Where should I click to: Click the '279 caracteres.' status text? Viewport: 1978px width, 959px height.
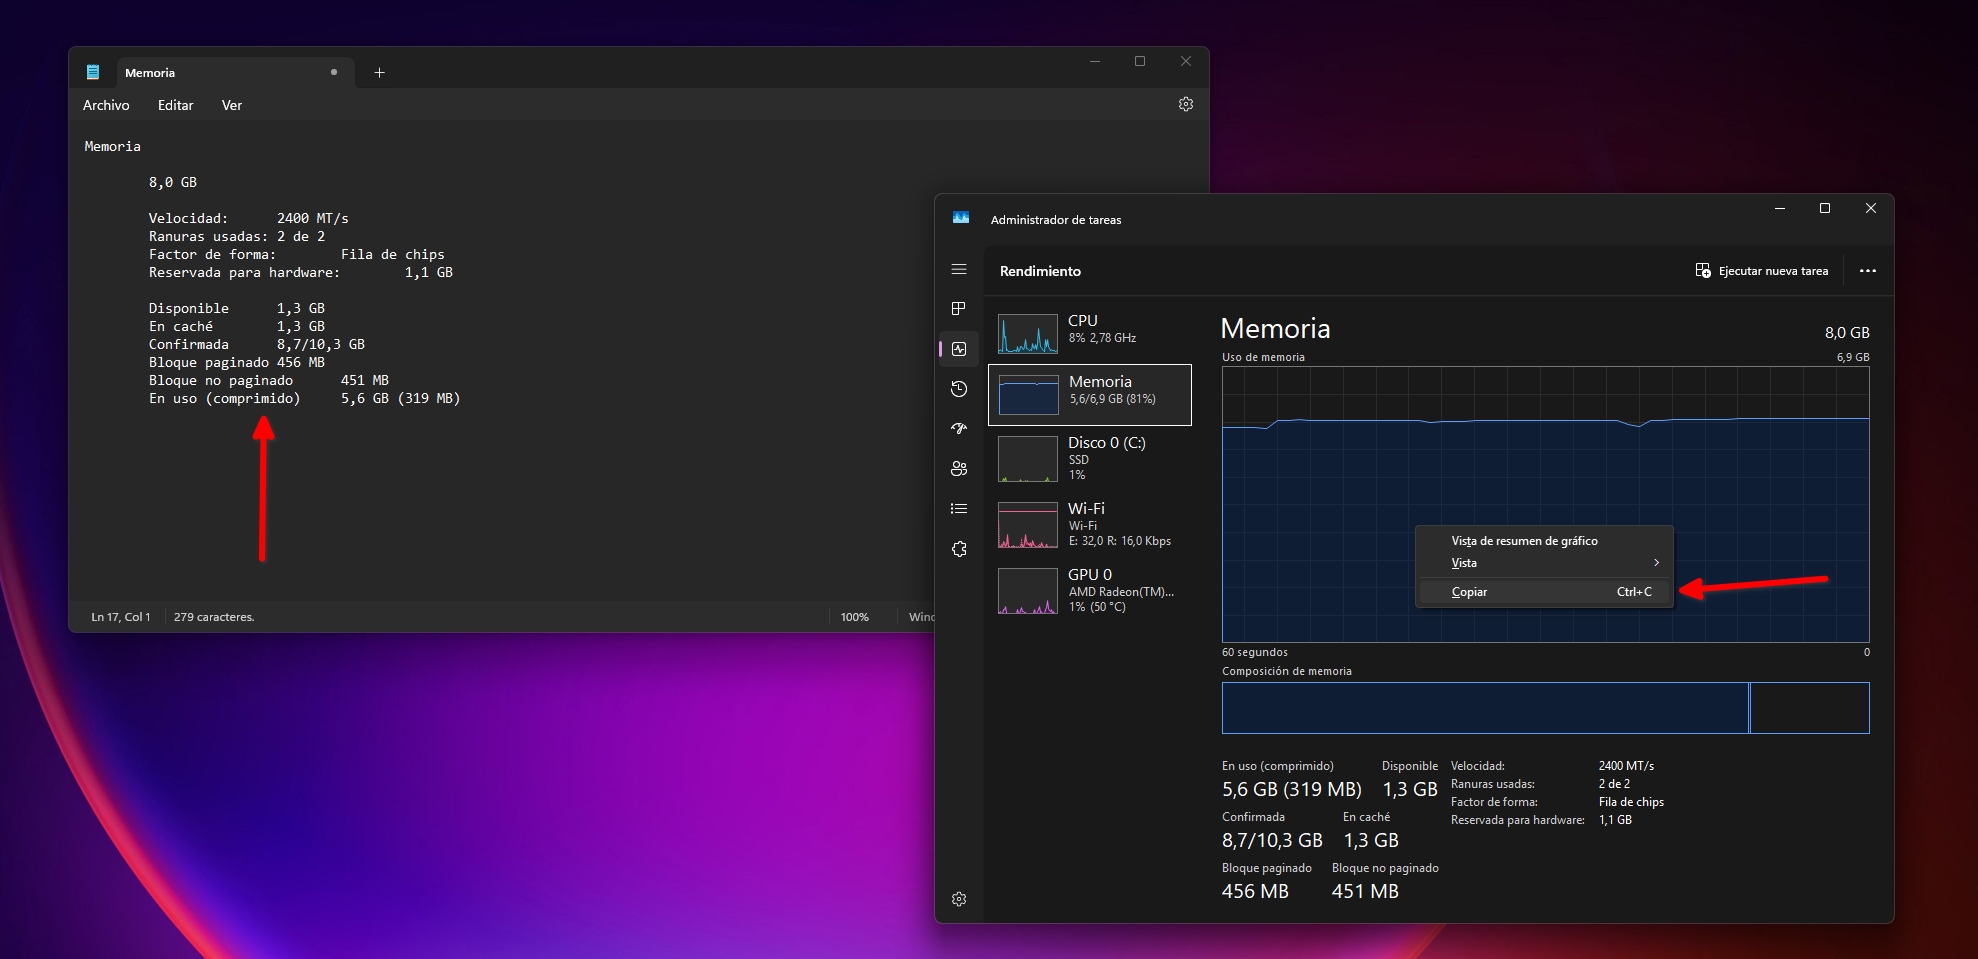tap(214, 617)
